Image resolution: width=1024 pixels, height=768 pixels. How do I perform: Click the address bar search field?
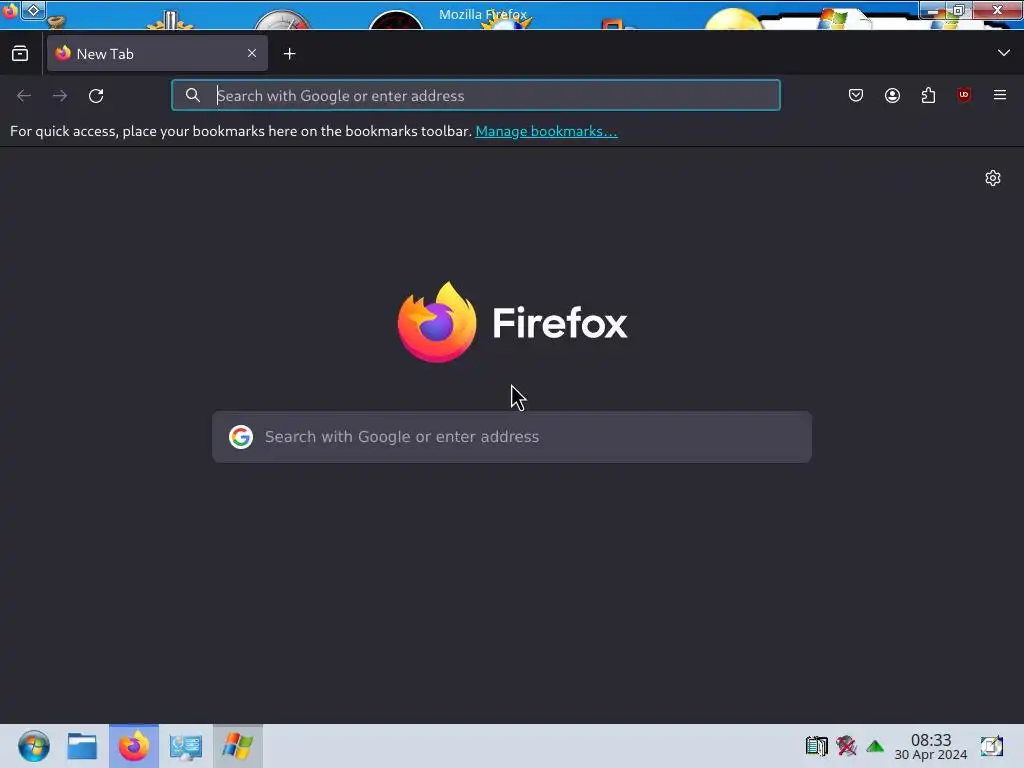(475, 95)
